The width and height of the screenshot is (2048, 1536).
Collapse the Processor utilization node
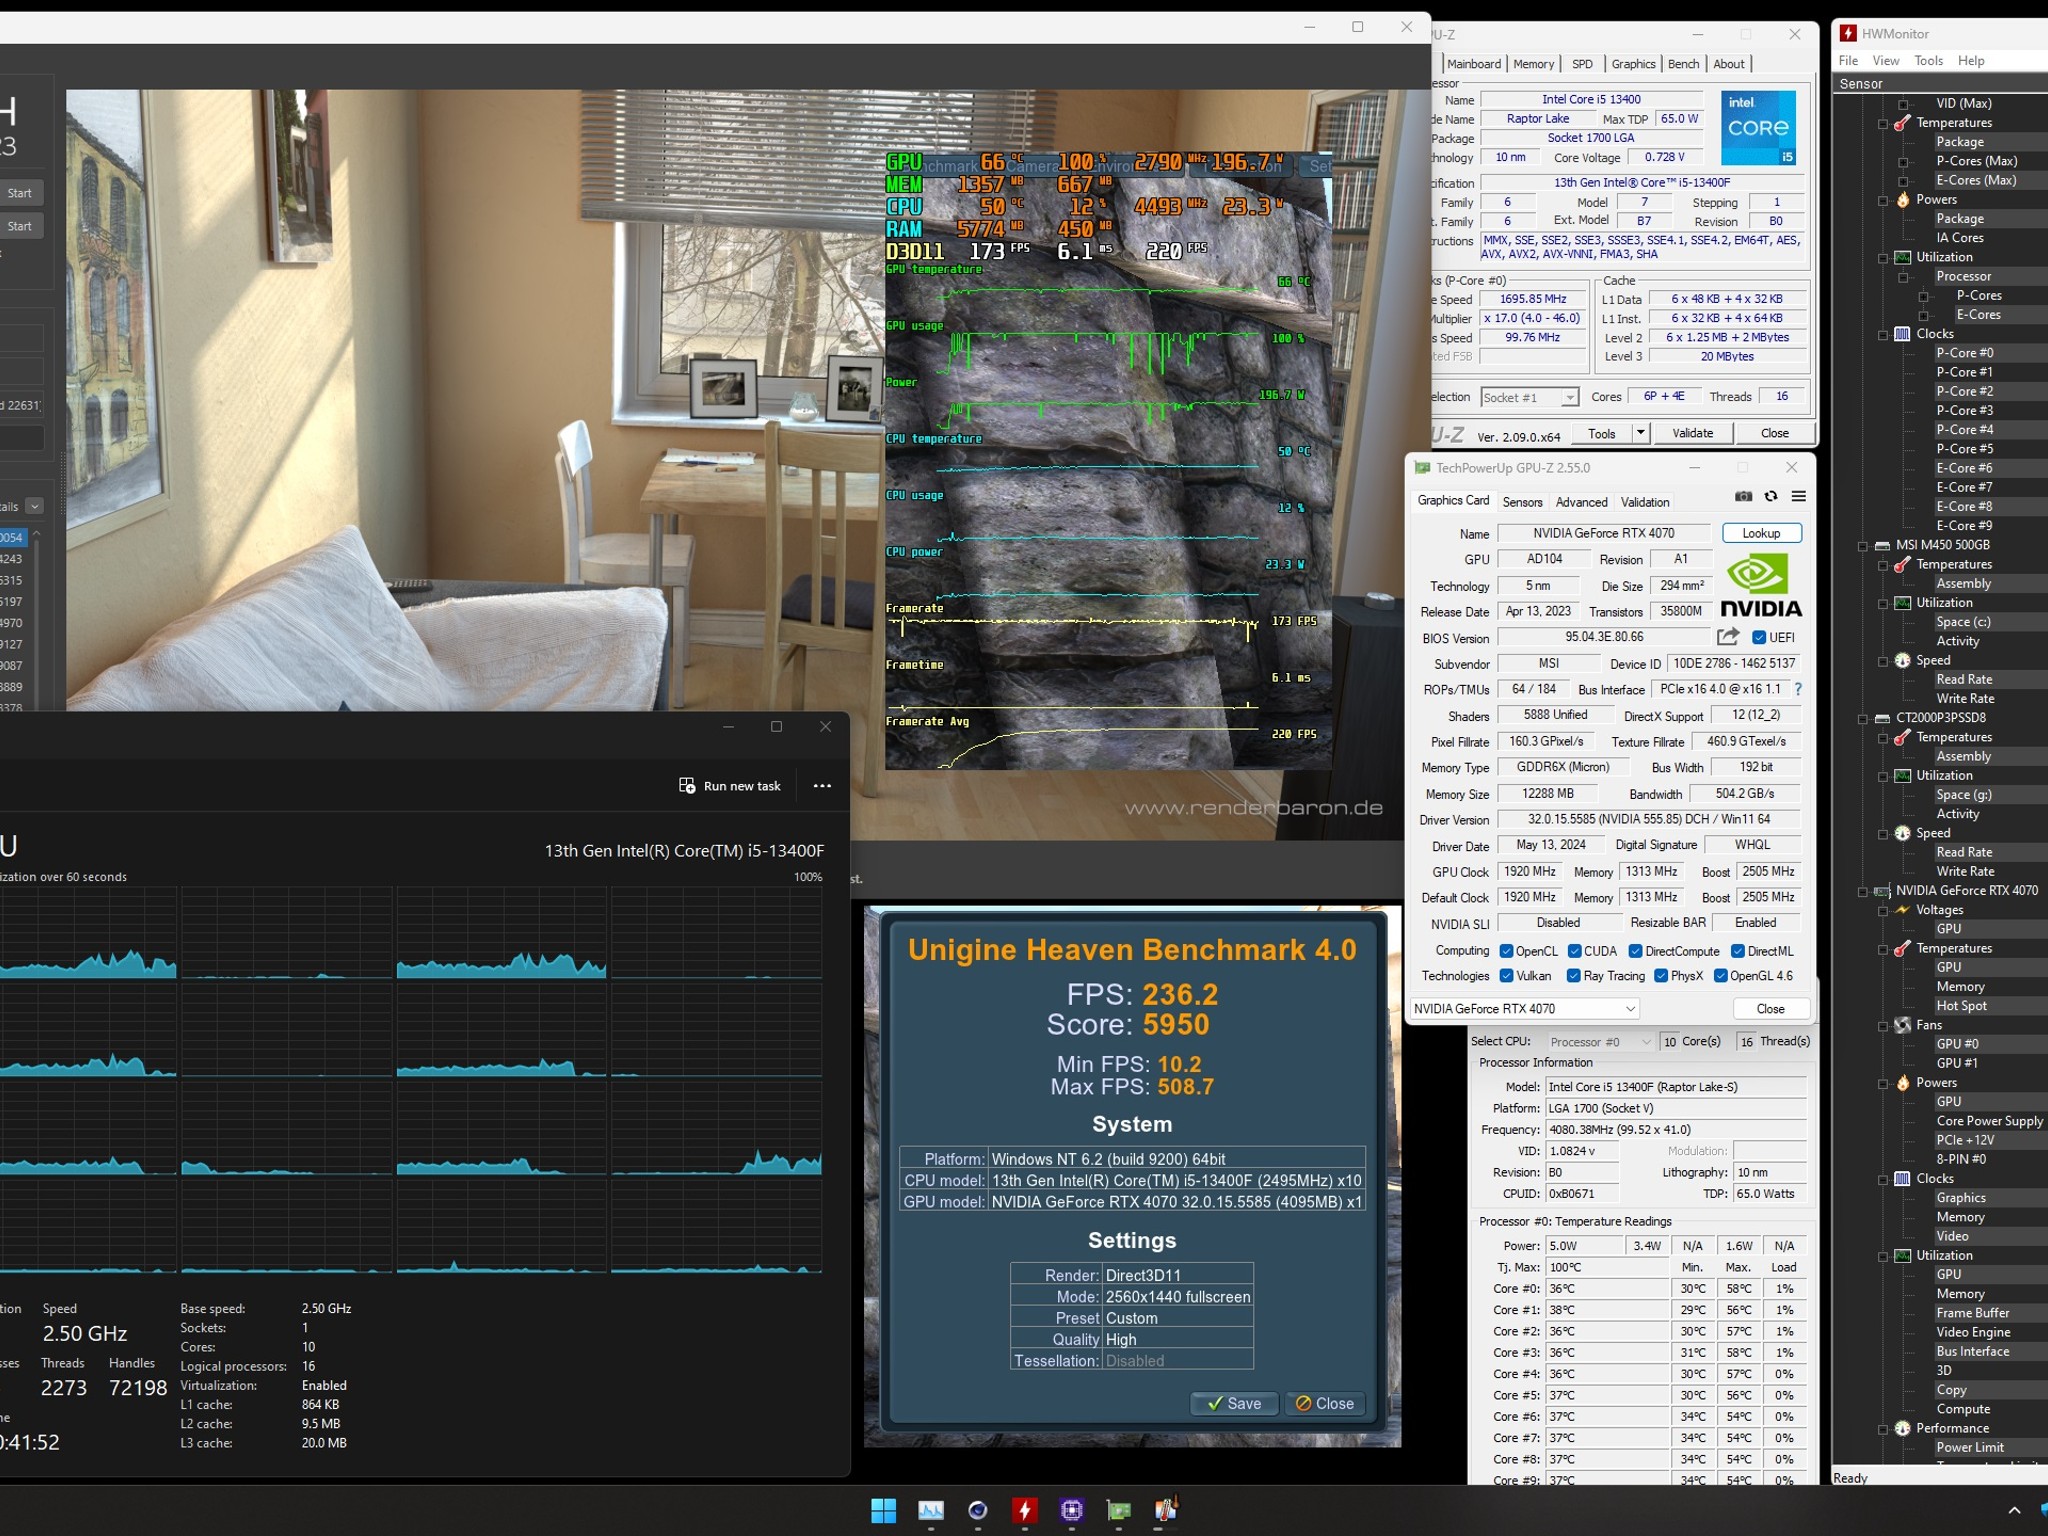point(1903,277)
